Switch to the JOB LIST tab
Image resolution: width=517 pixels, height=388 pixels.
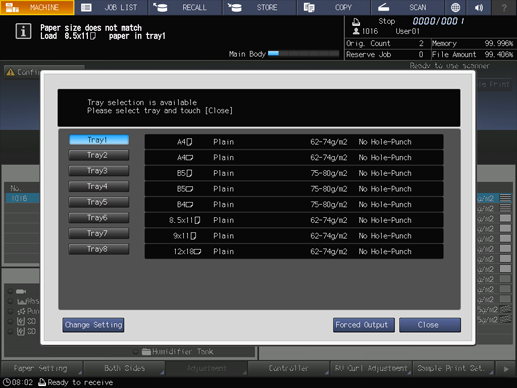(x=111, y=7)
